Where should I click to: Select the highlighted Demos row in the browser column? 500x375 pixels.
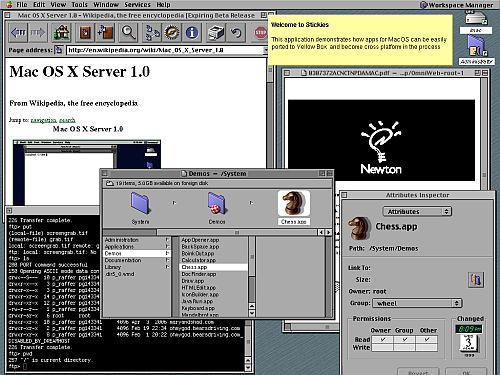point(137,254)
